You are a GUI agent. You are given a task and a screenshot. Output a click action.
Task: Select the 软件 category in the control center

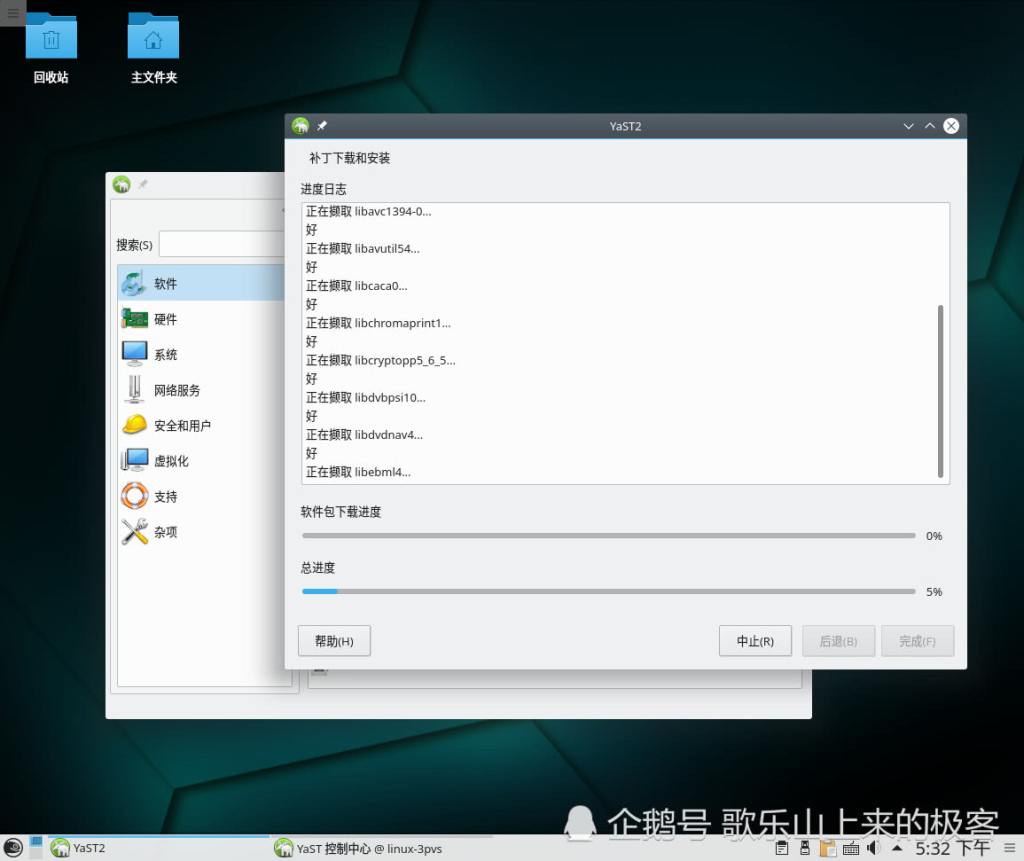click(201, 283)
